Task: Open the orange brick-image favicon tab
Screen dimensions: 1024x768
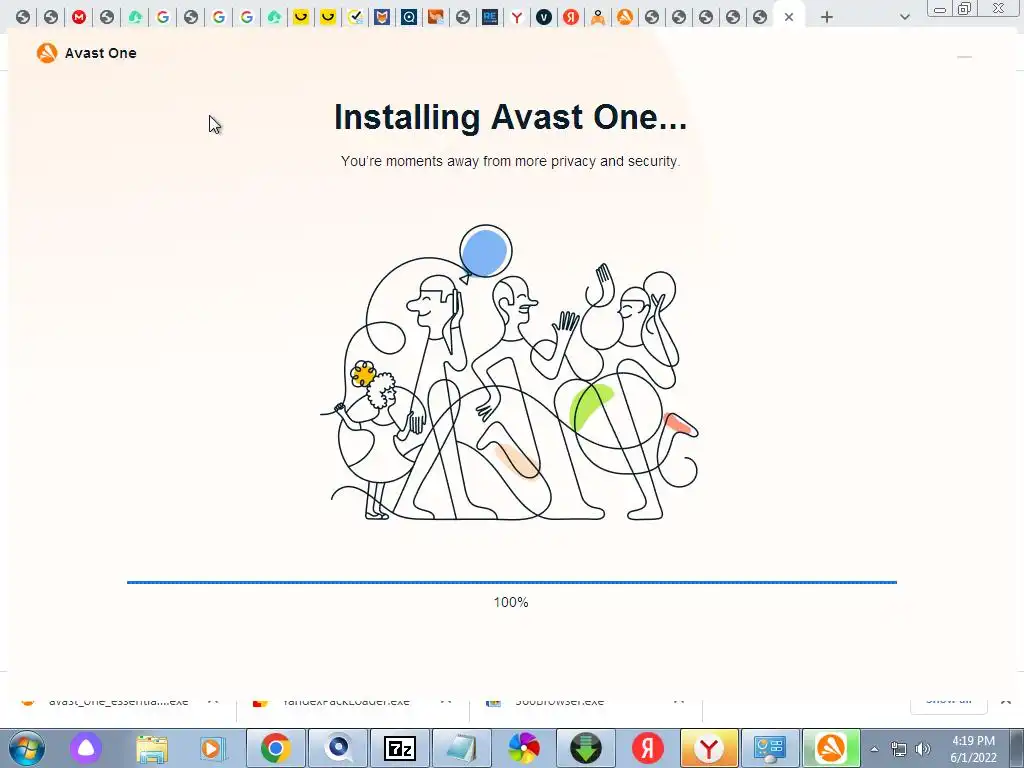Action: coord(436,18)
